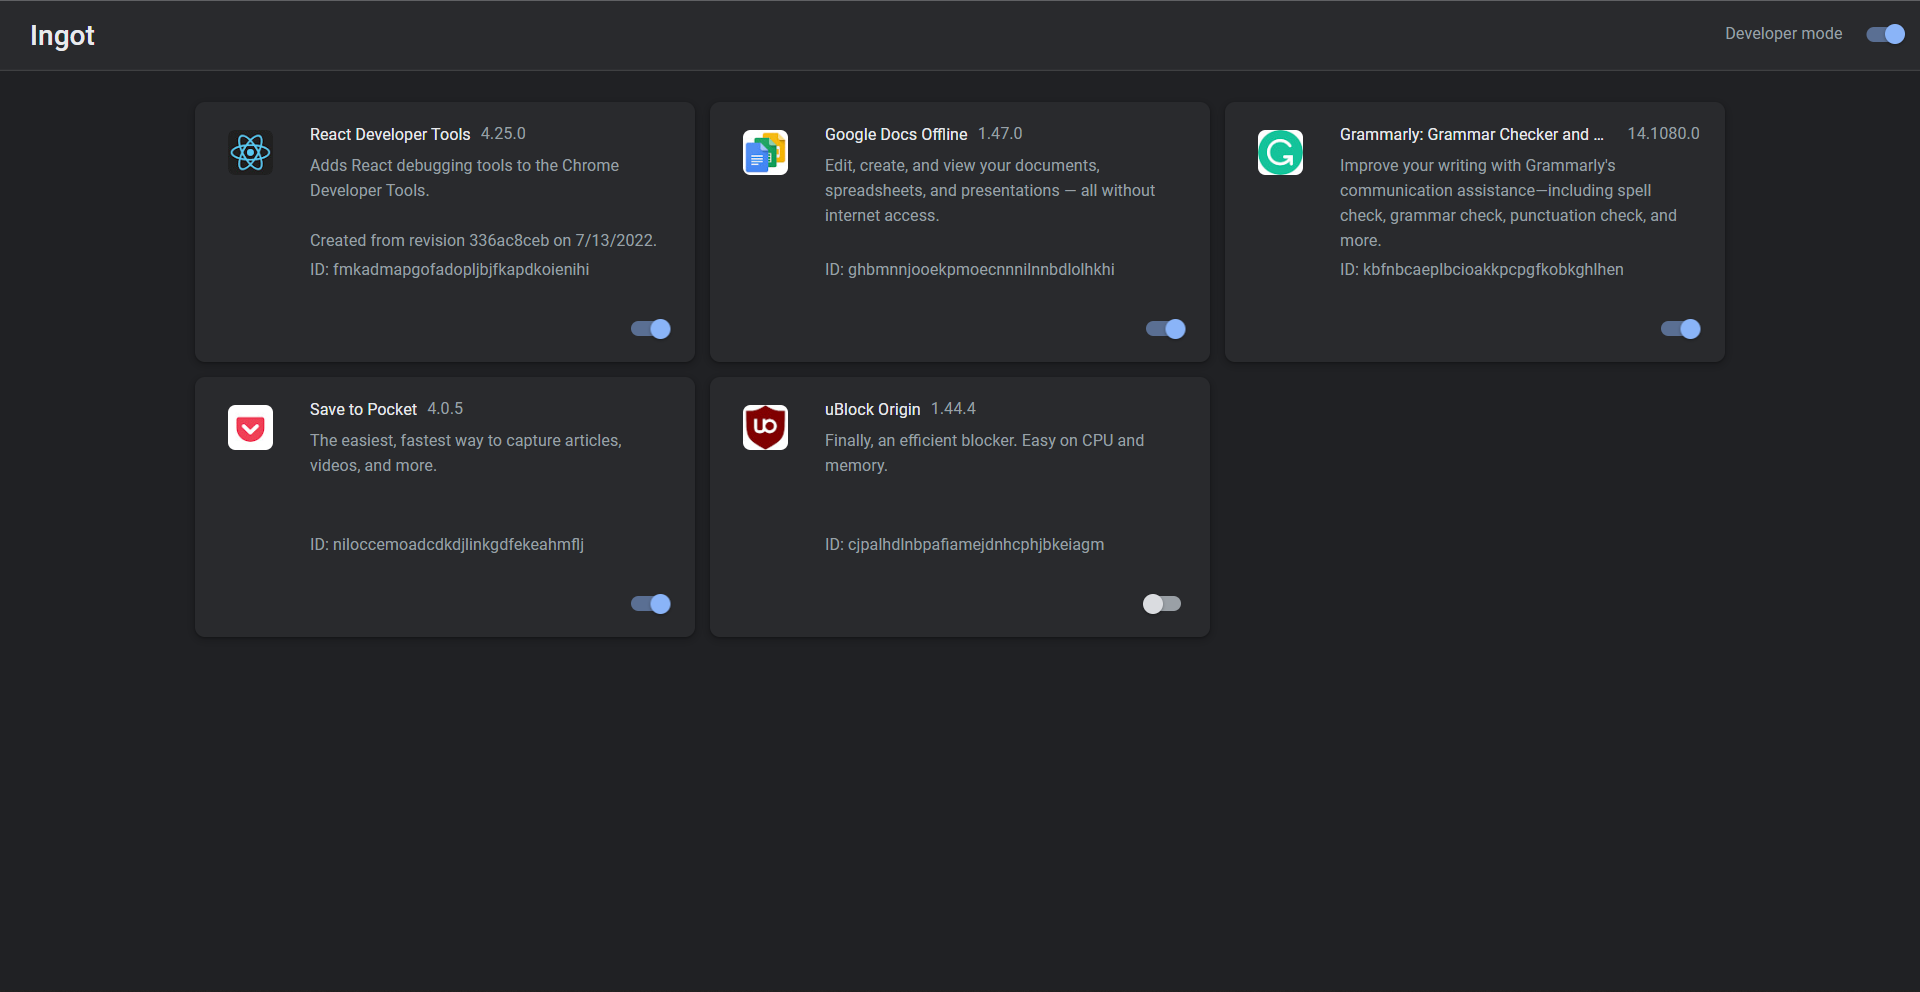
Task: Click the Google Docs Offline title
Action: 896,134
